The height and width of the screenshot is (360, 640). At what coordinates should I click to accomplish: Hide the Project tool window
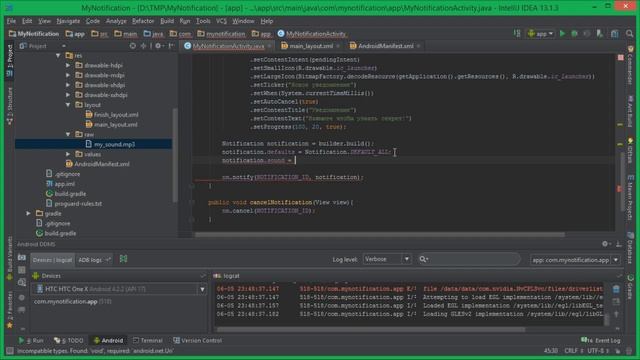[171, 46]
